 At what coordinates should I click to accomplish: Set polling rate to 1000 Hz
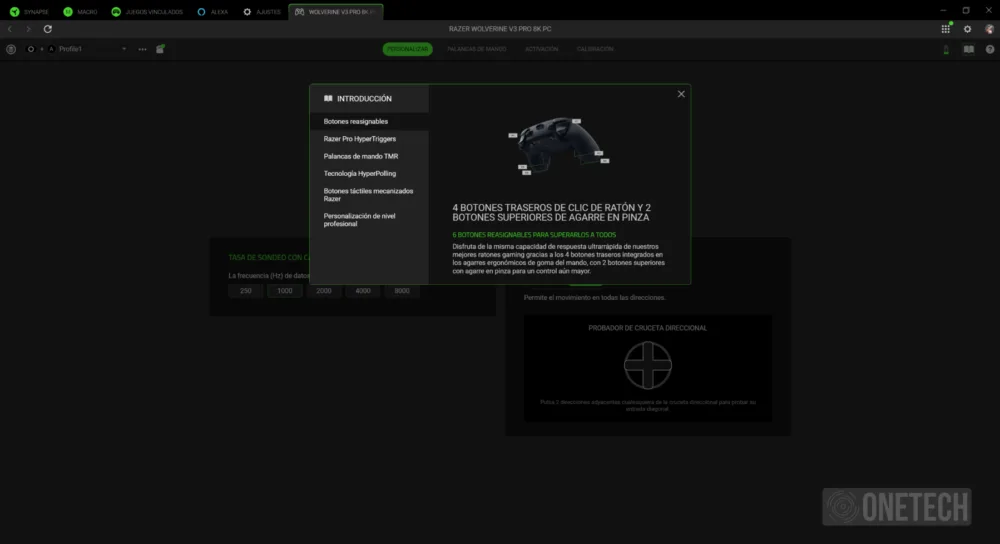284,291
